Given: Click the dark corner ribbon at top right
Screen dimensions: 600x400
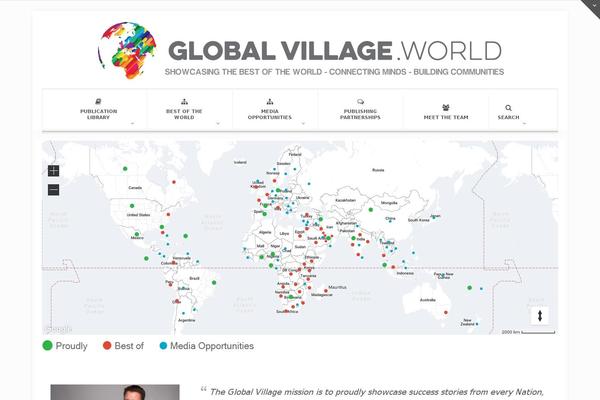Looking at the screenshot, I should pyautogui.click(x=592, y=7).
